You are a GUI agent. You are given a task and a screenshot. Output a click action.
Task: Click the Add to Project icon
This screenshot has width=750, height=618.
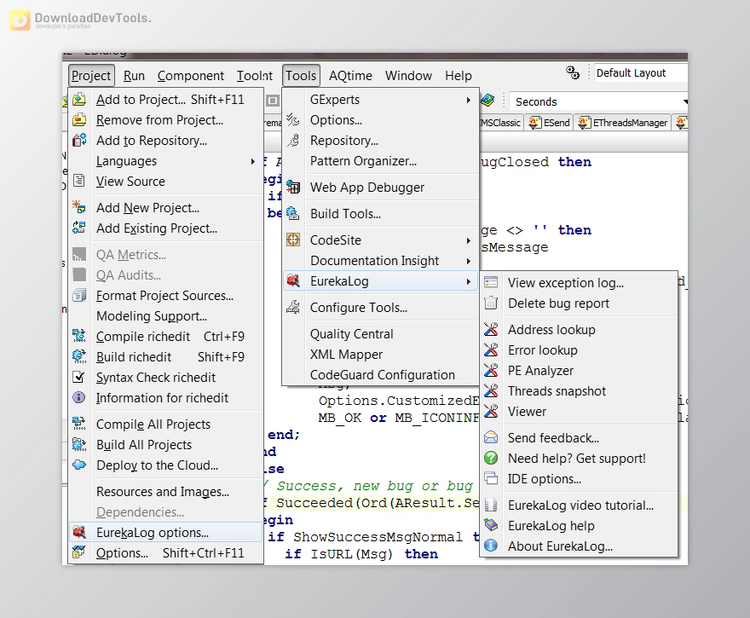pos(79,99)
